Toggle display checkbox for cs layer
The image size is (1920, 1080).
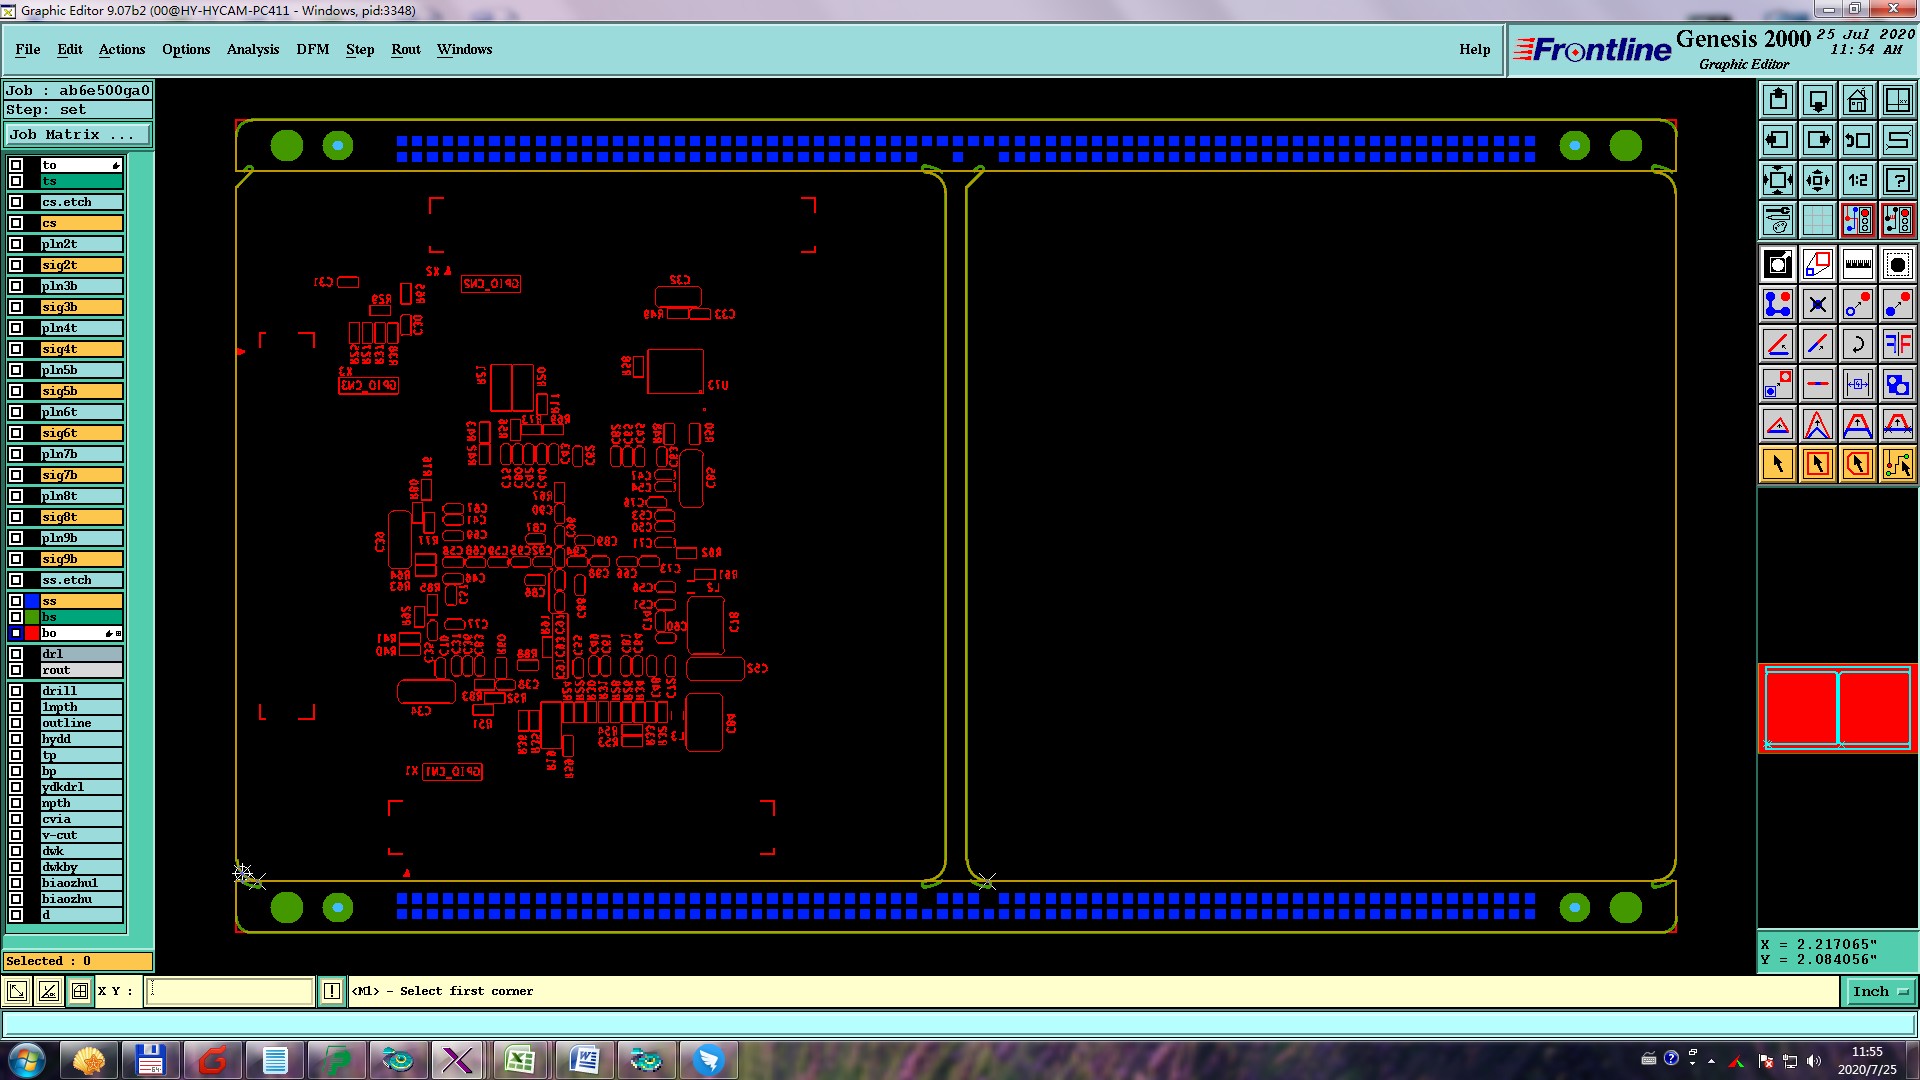tap(16, 223)
